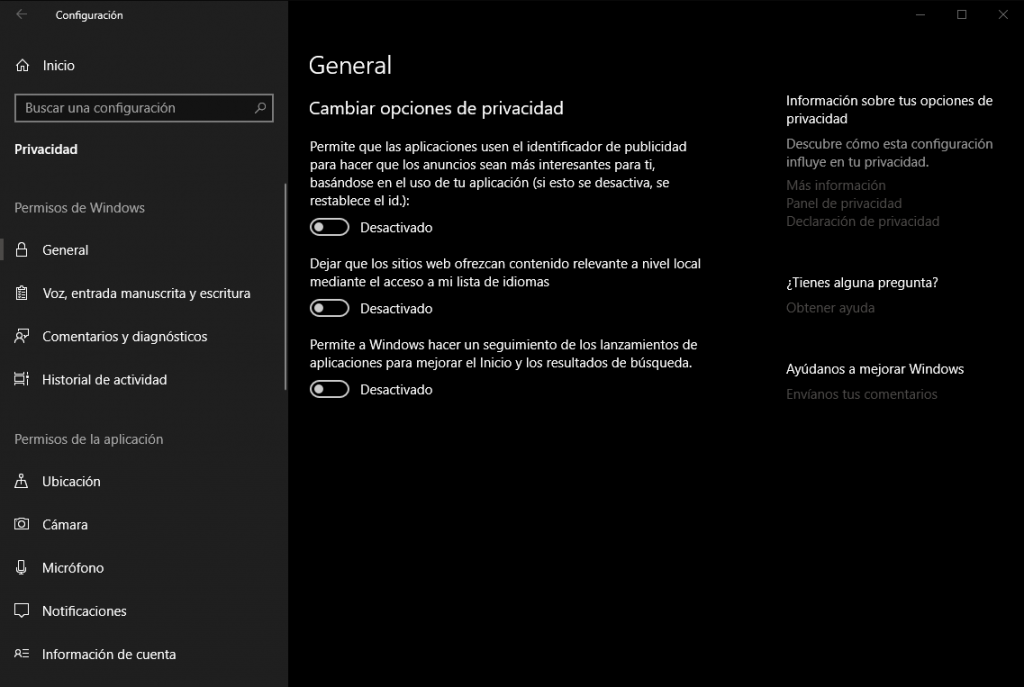Select Notificaciones in the sidebar
This screenshot has width=1024, height=687.
click(144, 611)
